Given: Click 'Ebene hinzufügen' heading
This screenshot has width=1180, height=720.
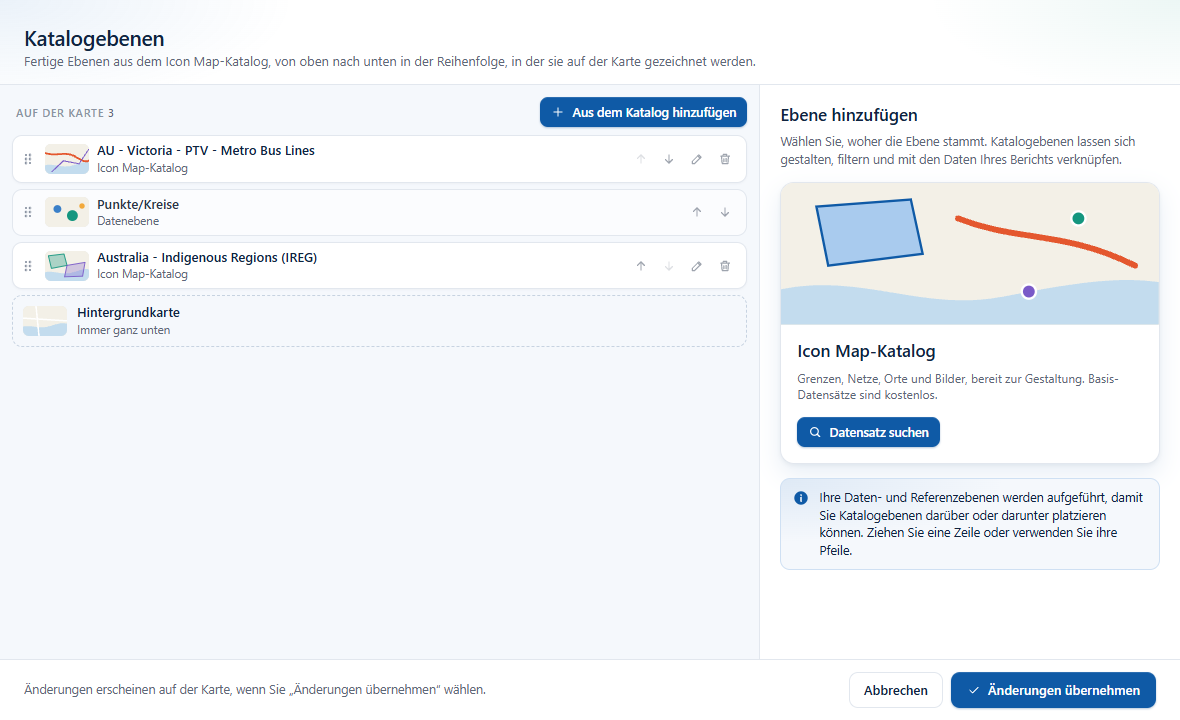Looking at the screenshot, I should 849,115.
